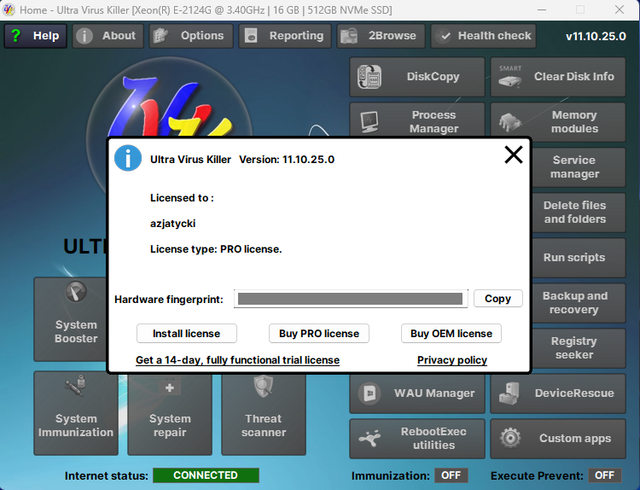Click the Reporting disk icon

pos(251,36)
